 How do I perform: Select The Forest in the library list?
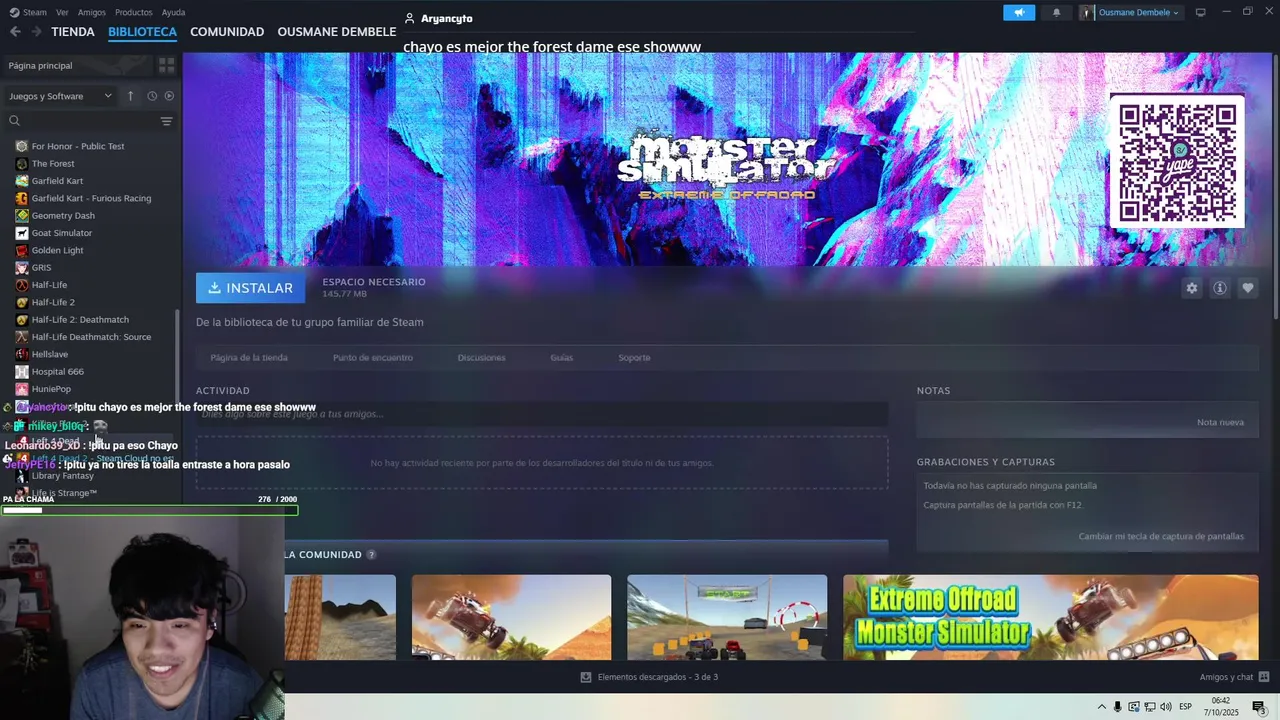tap(53, 163)
